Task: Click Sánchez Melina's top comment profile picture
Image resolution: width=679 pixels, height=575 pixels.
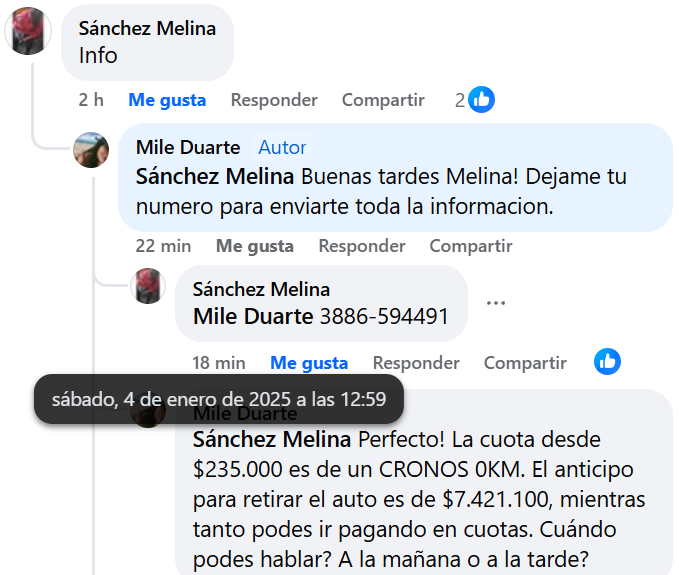Action: tap(30, 30)
